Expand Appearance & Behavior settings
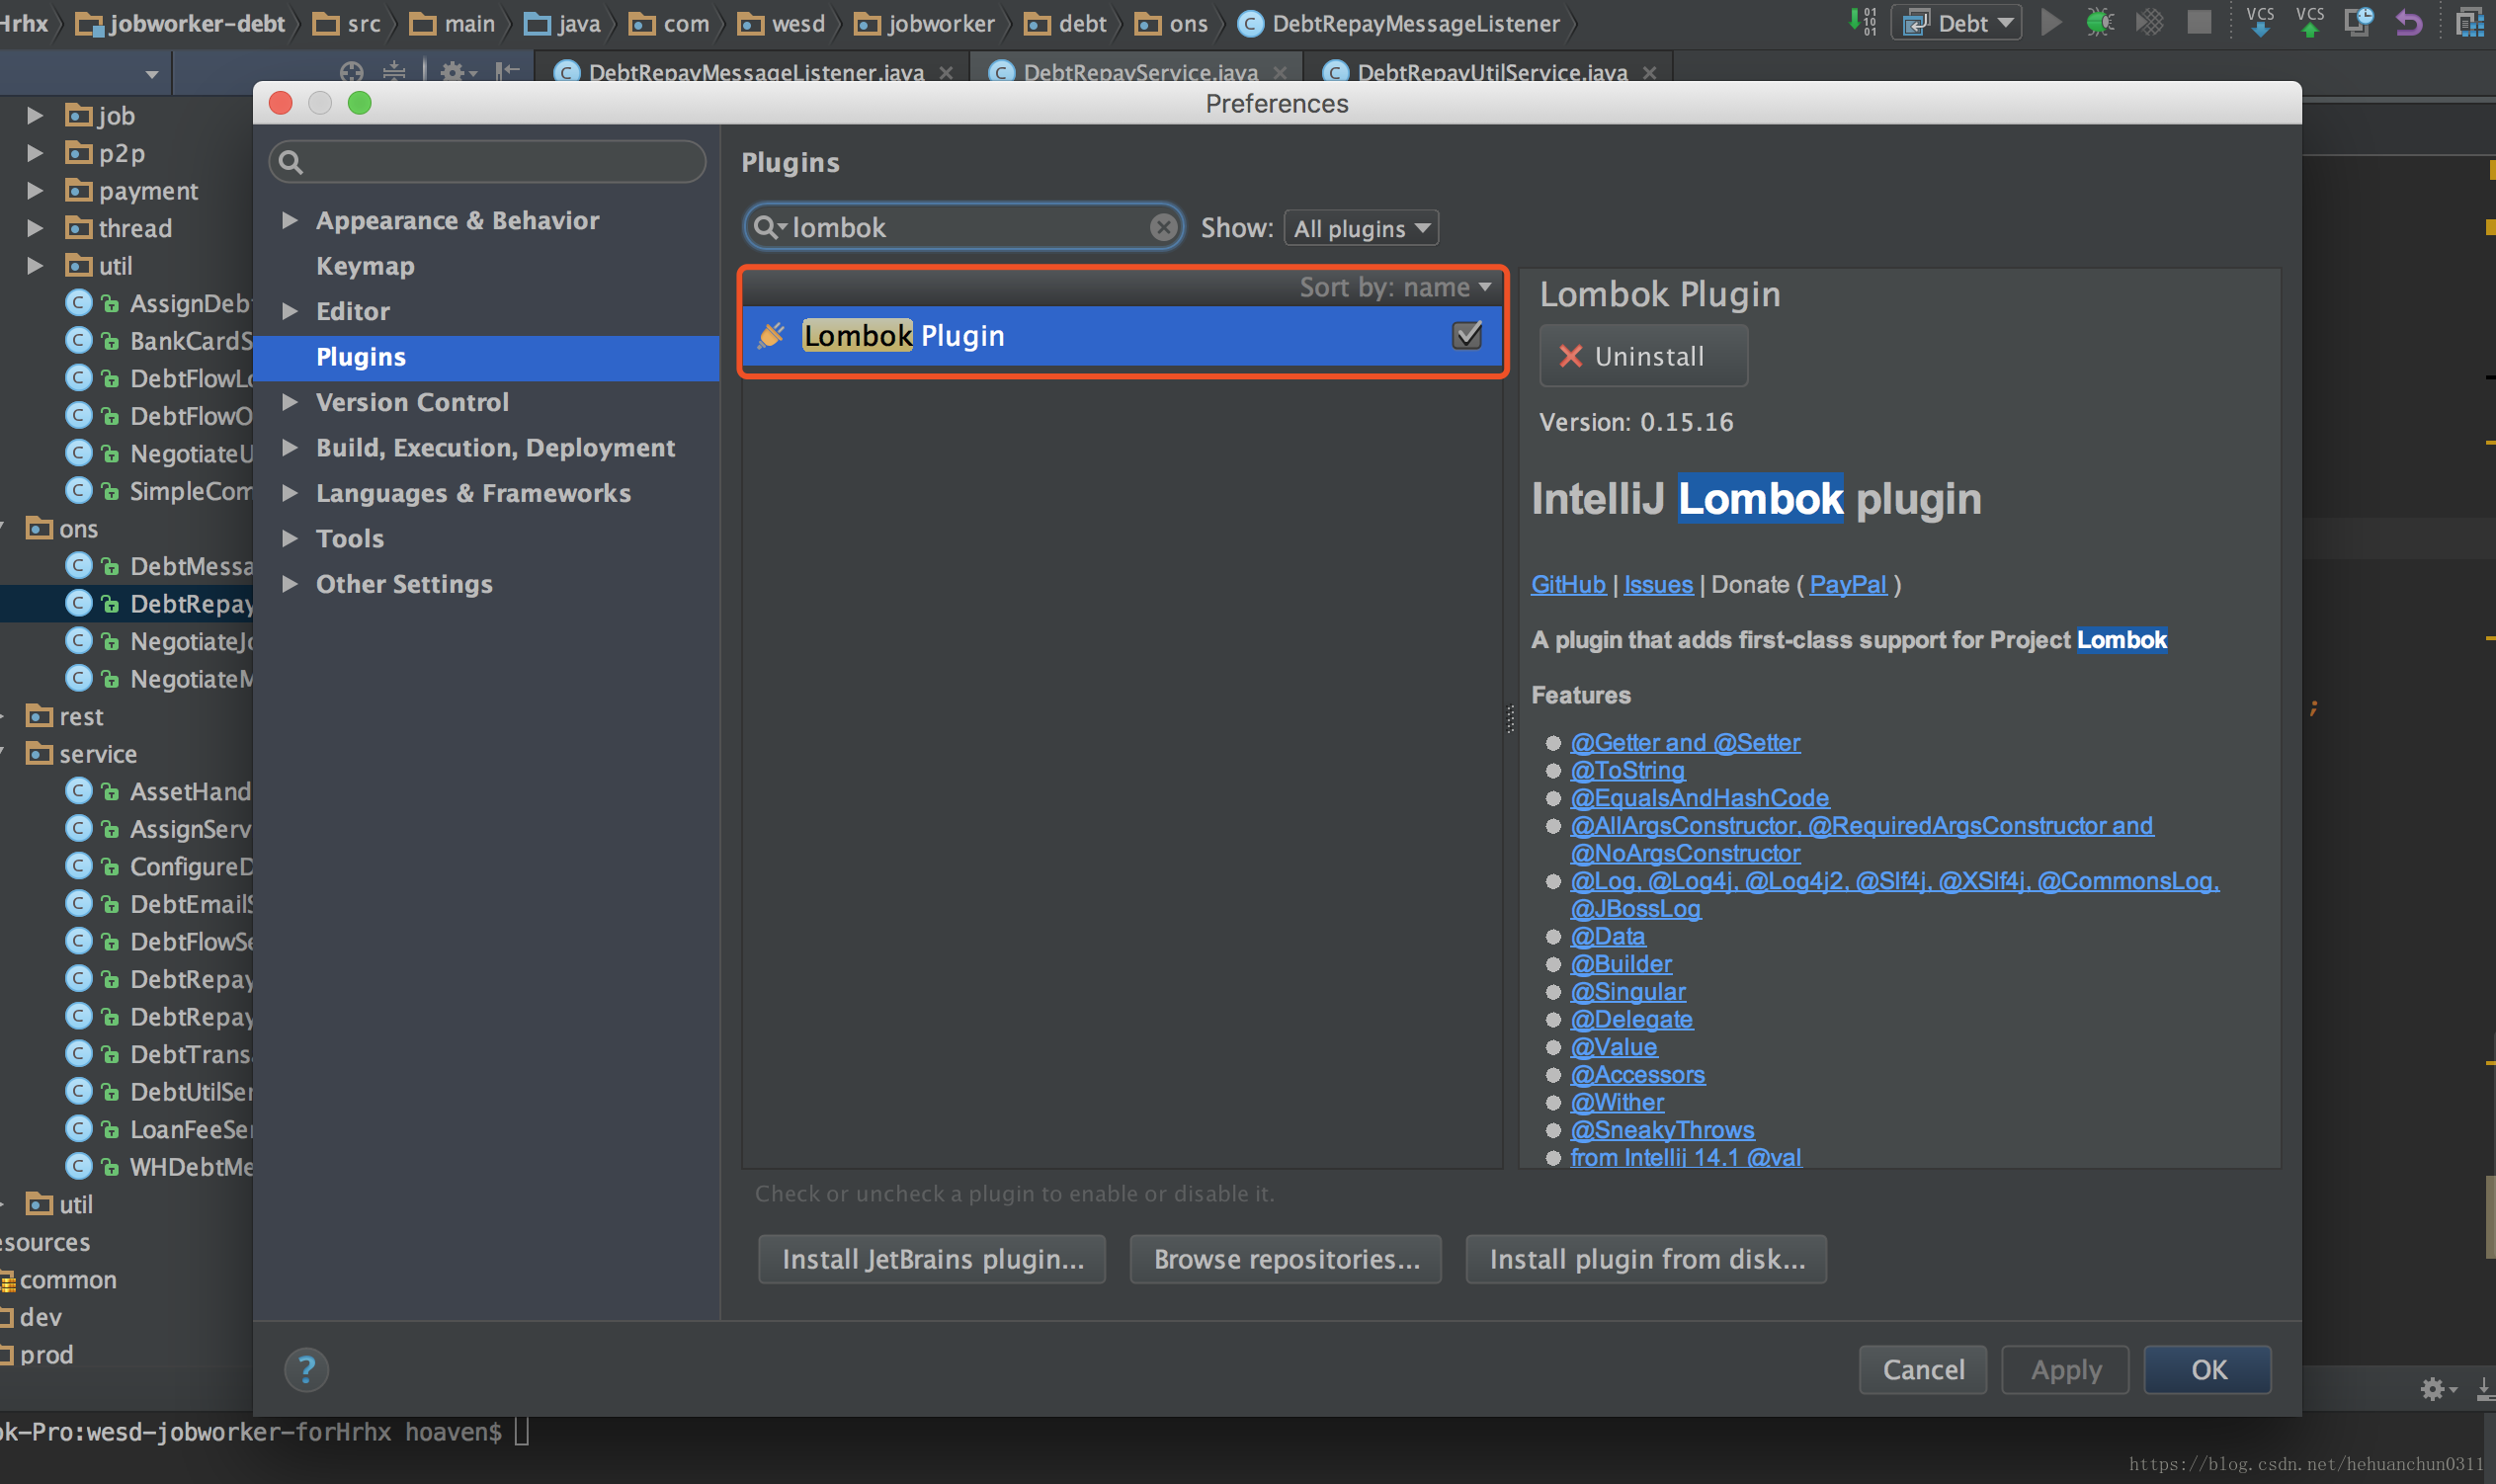Image resolution: width=2496 pixels, height=1484 pixels. 289,220
